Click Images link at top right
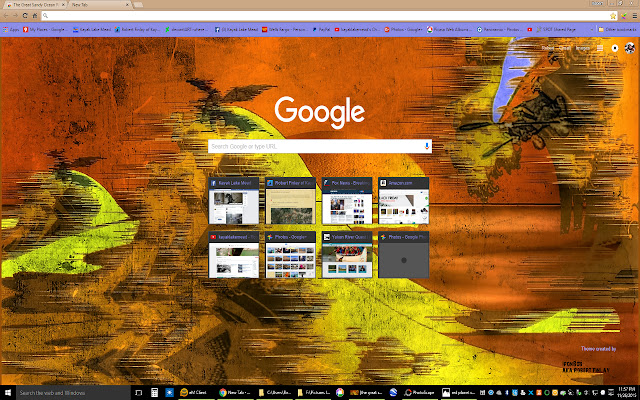The image size is (640, 400). [x=582, y=48]
